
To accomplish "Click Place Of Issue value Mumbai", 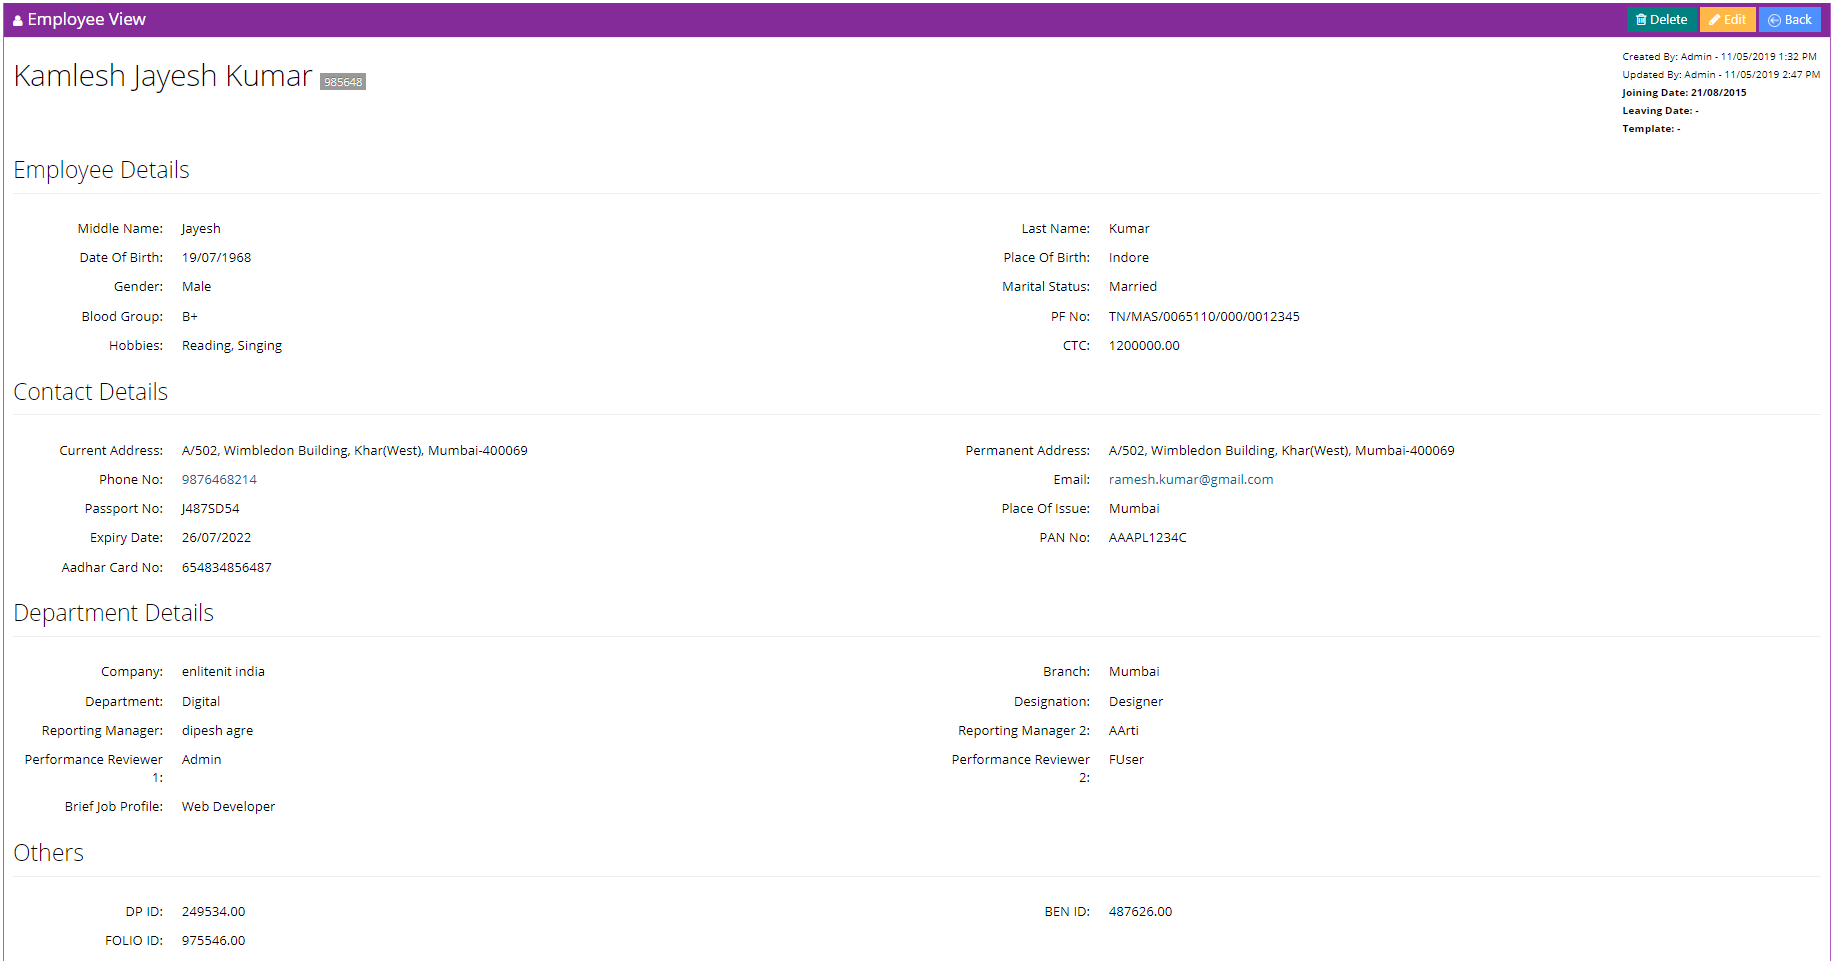I will click(x=1134, y=509).
